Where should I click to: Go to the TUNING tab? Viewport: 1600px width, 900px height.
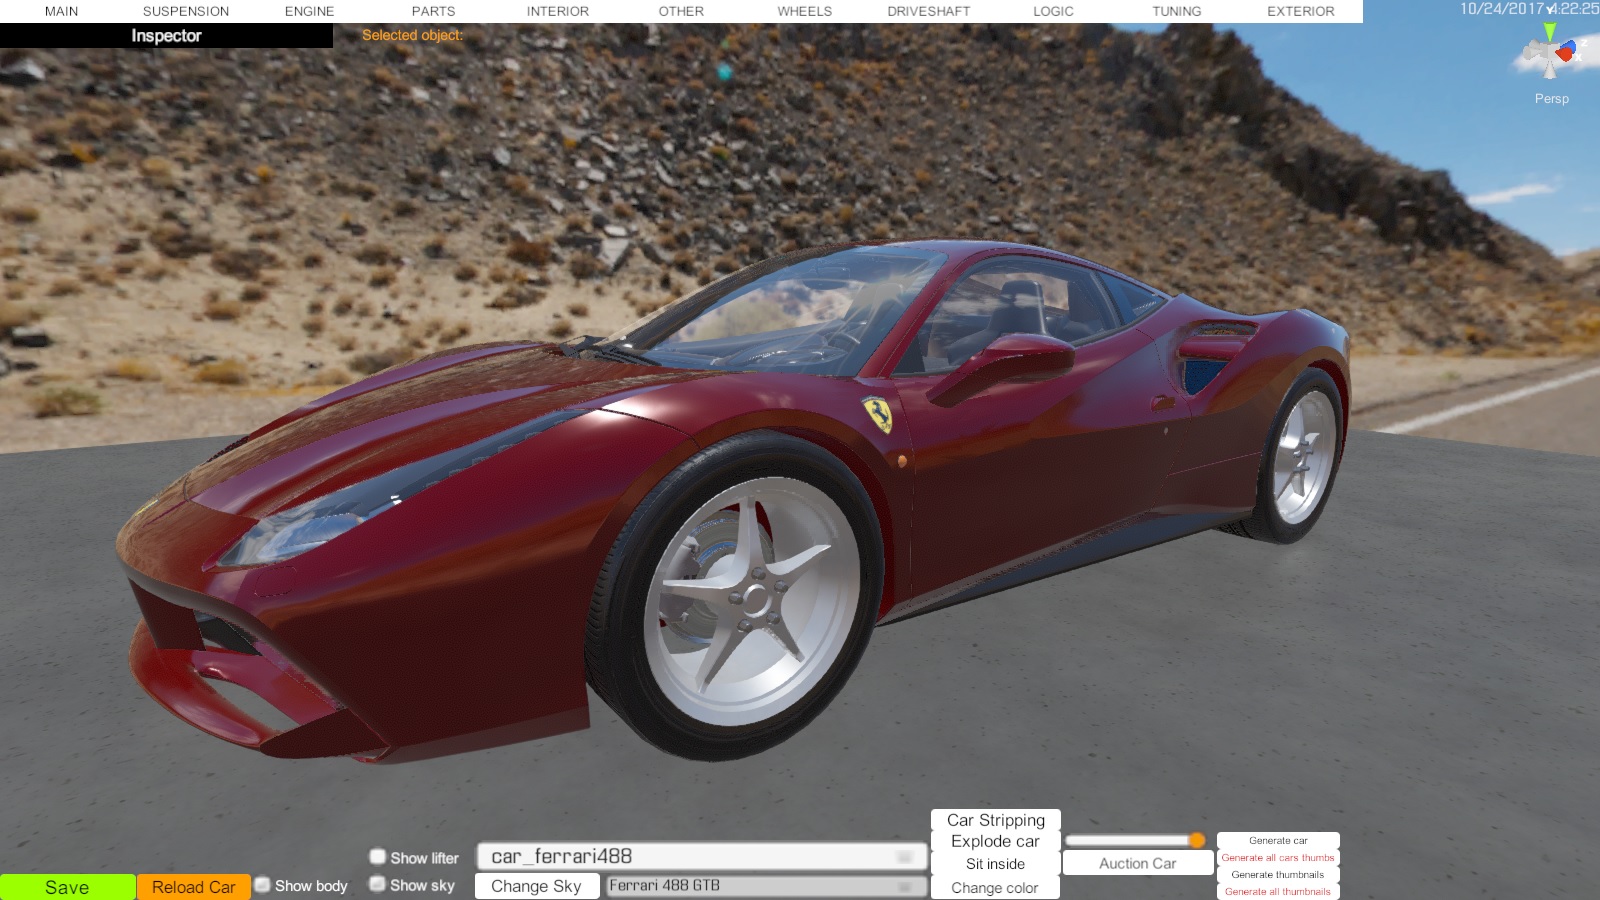[x=1176, y=11]
